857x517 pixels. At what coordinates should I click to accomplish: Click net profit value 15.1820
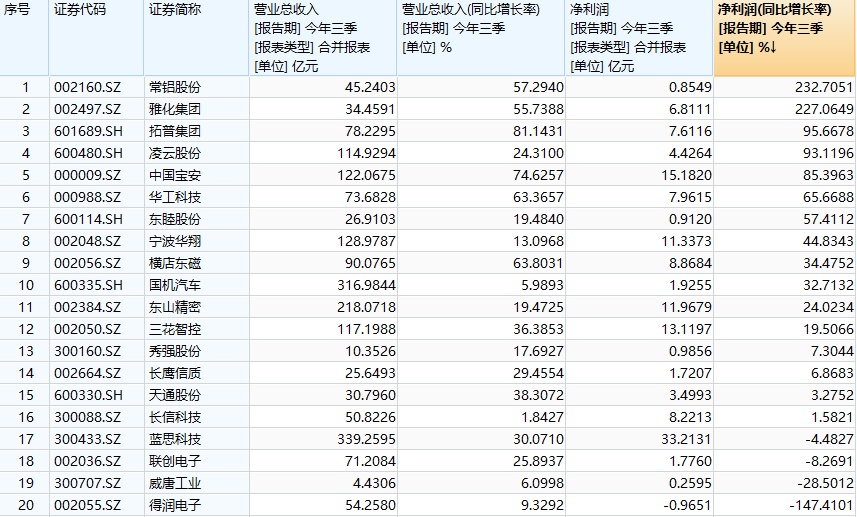686,175
